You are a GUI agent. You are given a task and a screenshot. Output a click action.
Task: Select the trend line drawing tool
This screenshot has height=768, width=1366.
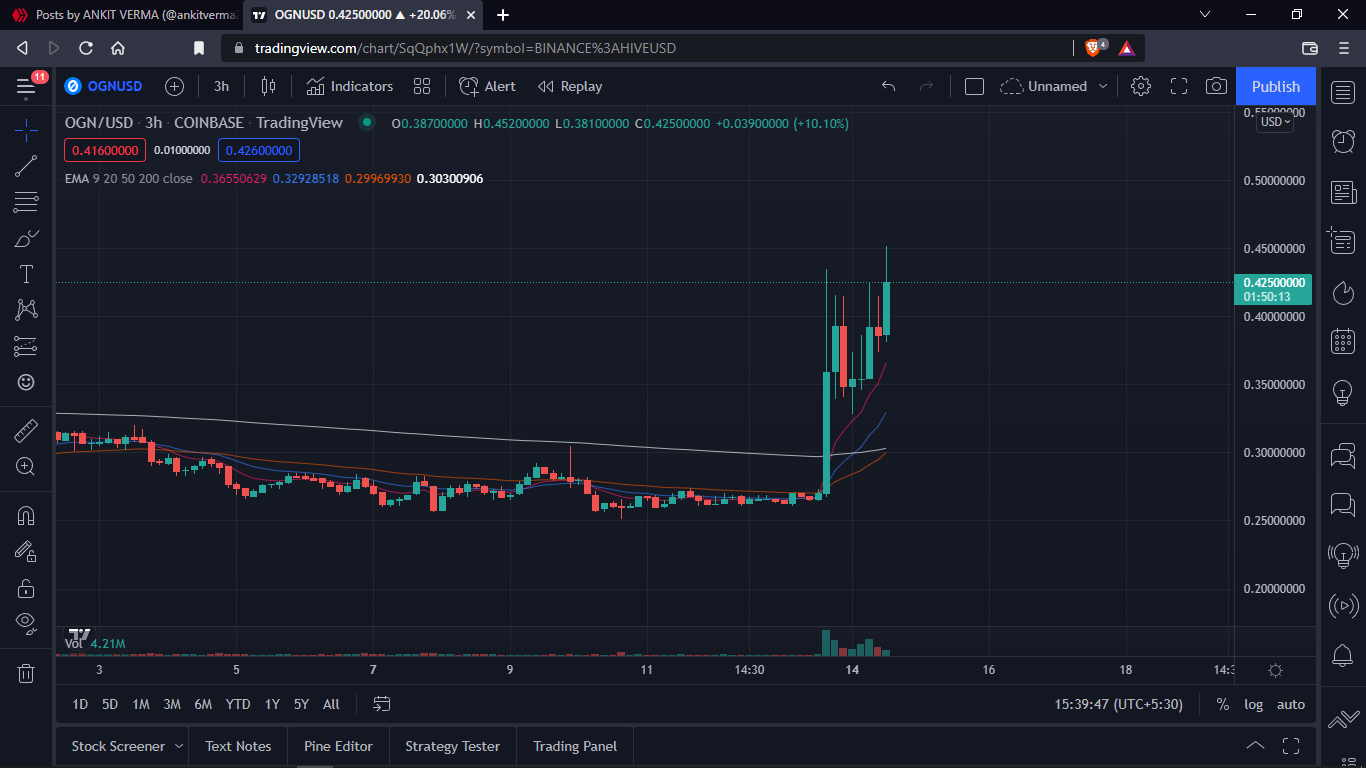[x=26, y=166]
